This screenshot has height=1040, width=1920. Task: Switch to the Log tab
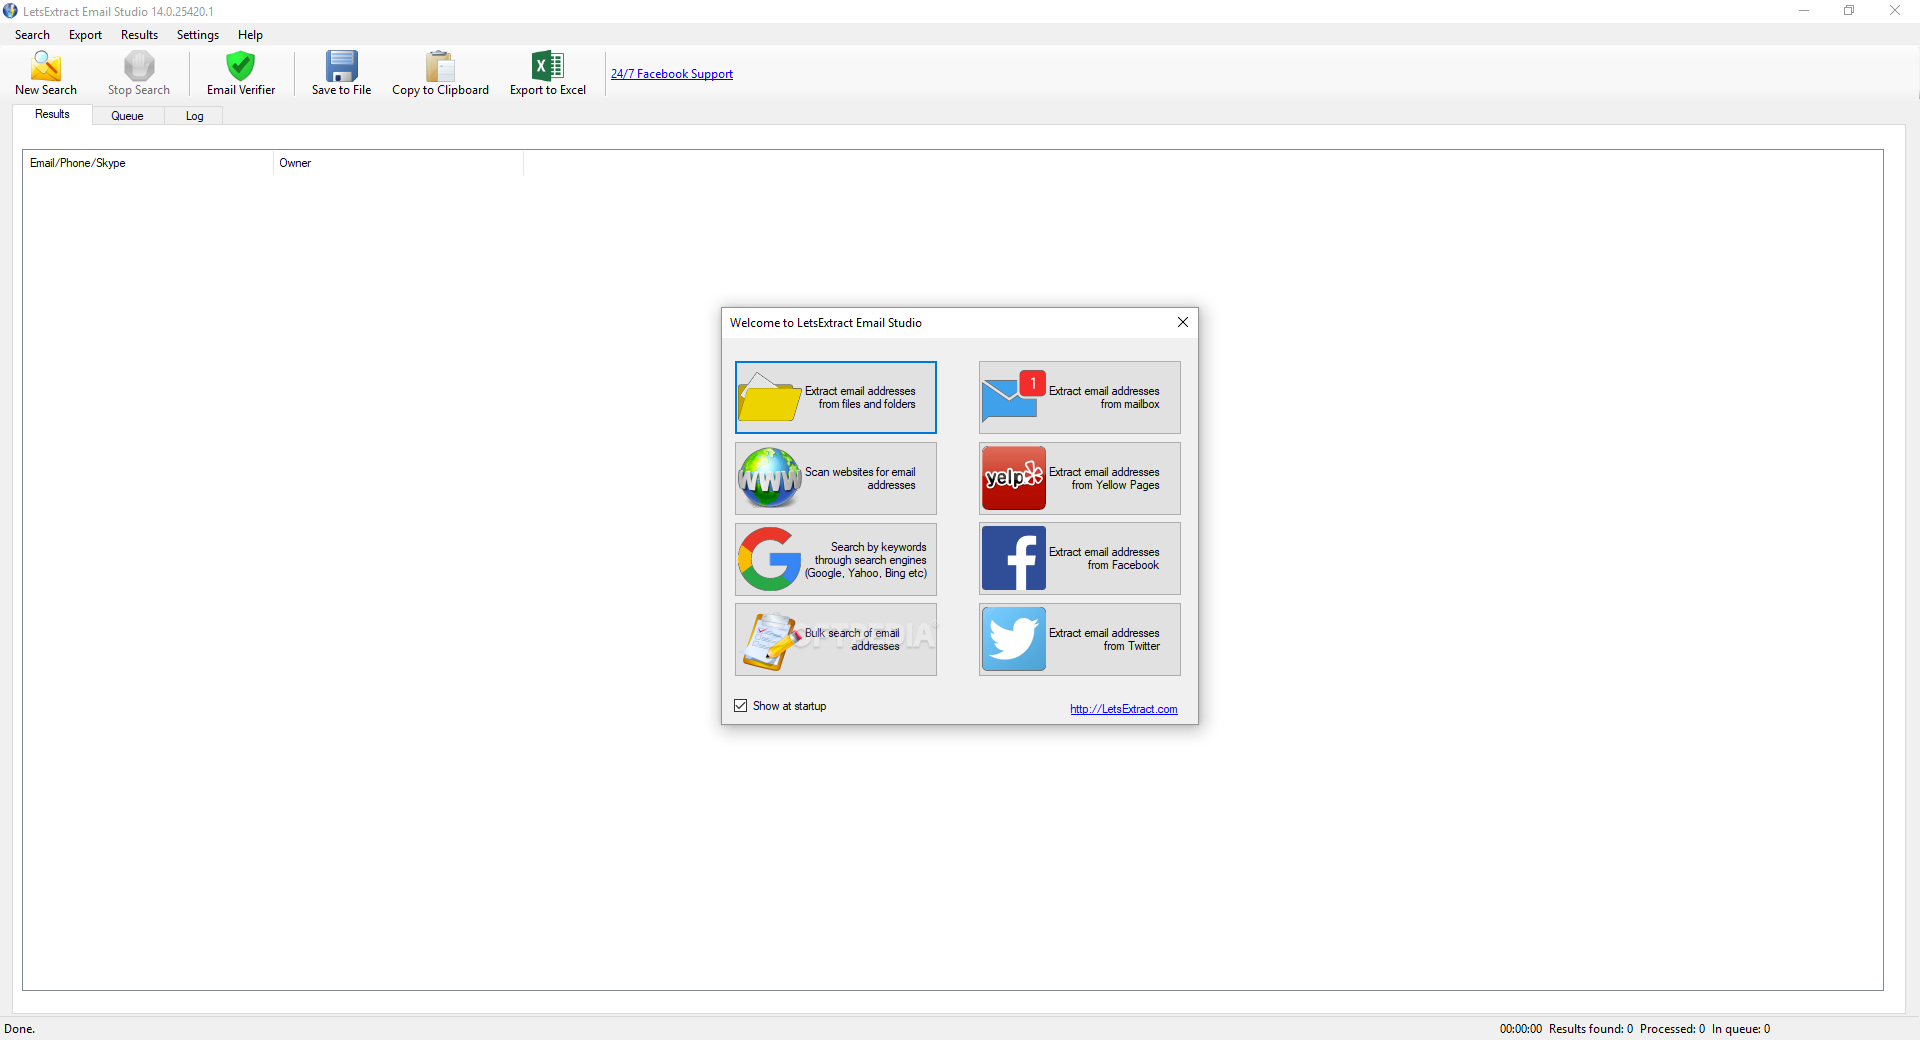tap(194, 116)
